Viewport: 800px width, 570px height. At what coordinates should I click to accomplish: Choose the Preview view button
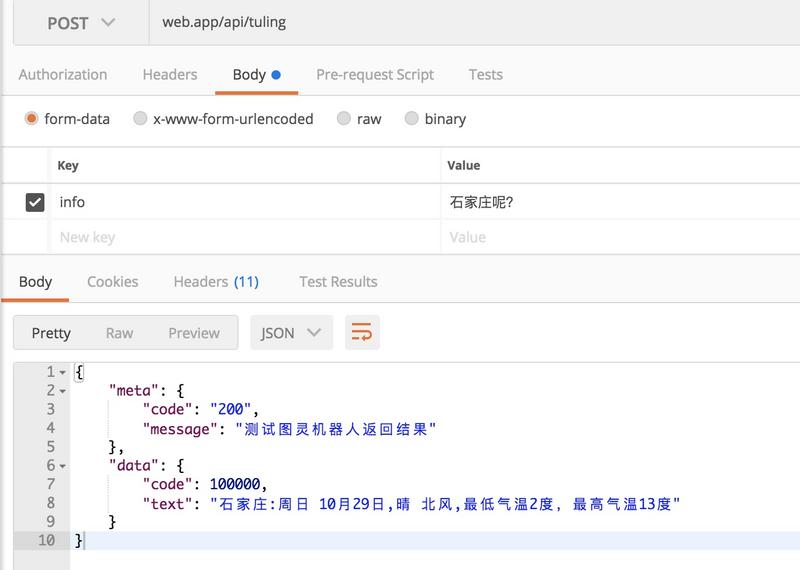pyautogui.click(x=194, y=333)
